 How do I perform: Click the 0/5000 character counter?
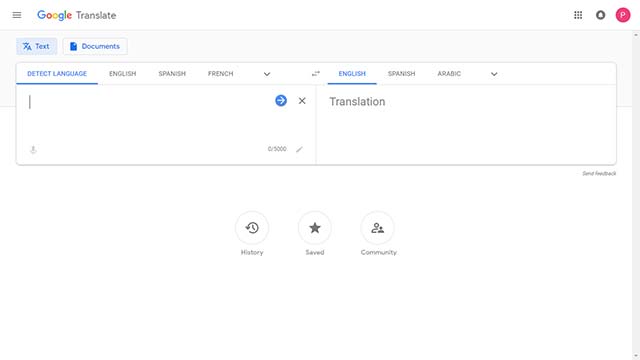coord(277,149)
